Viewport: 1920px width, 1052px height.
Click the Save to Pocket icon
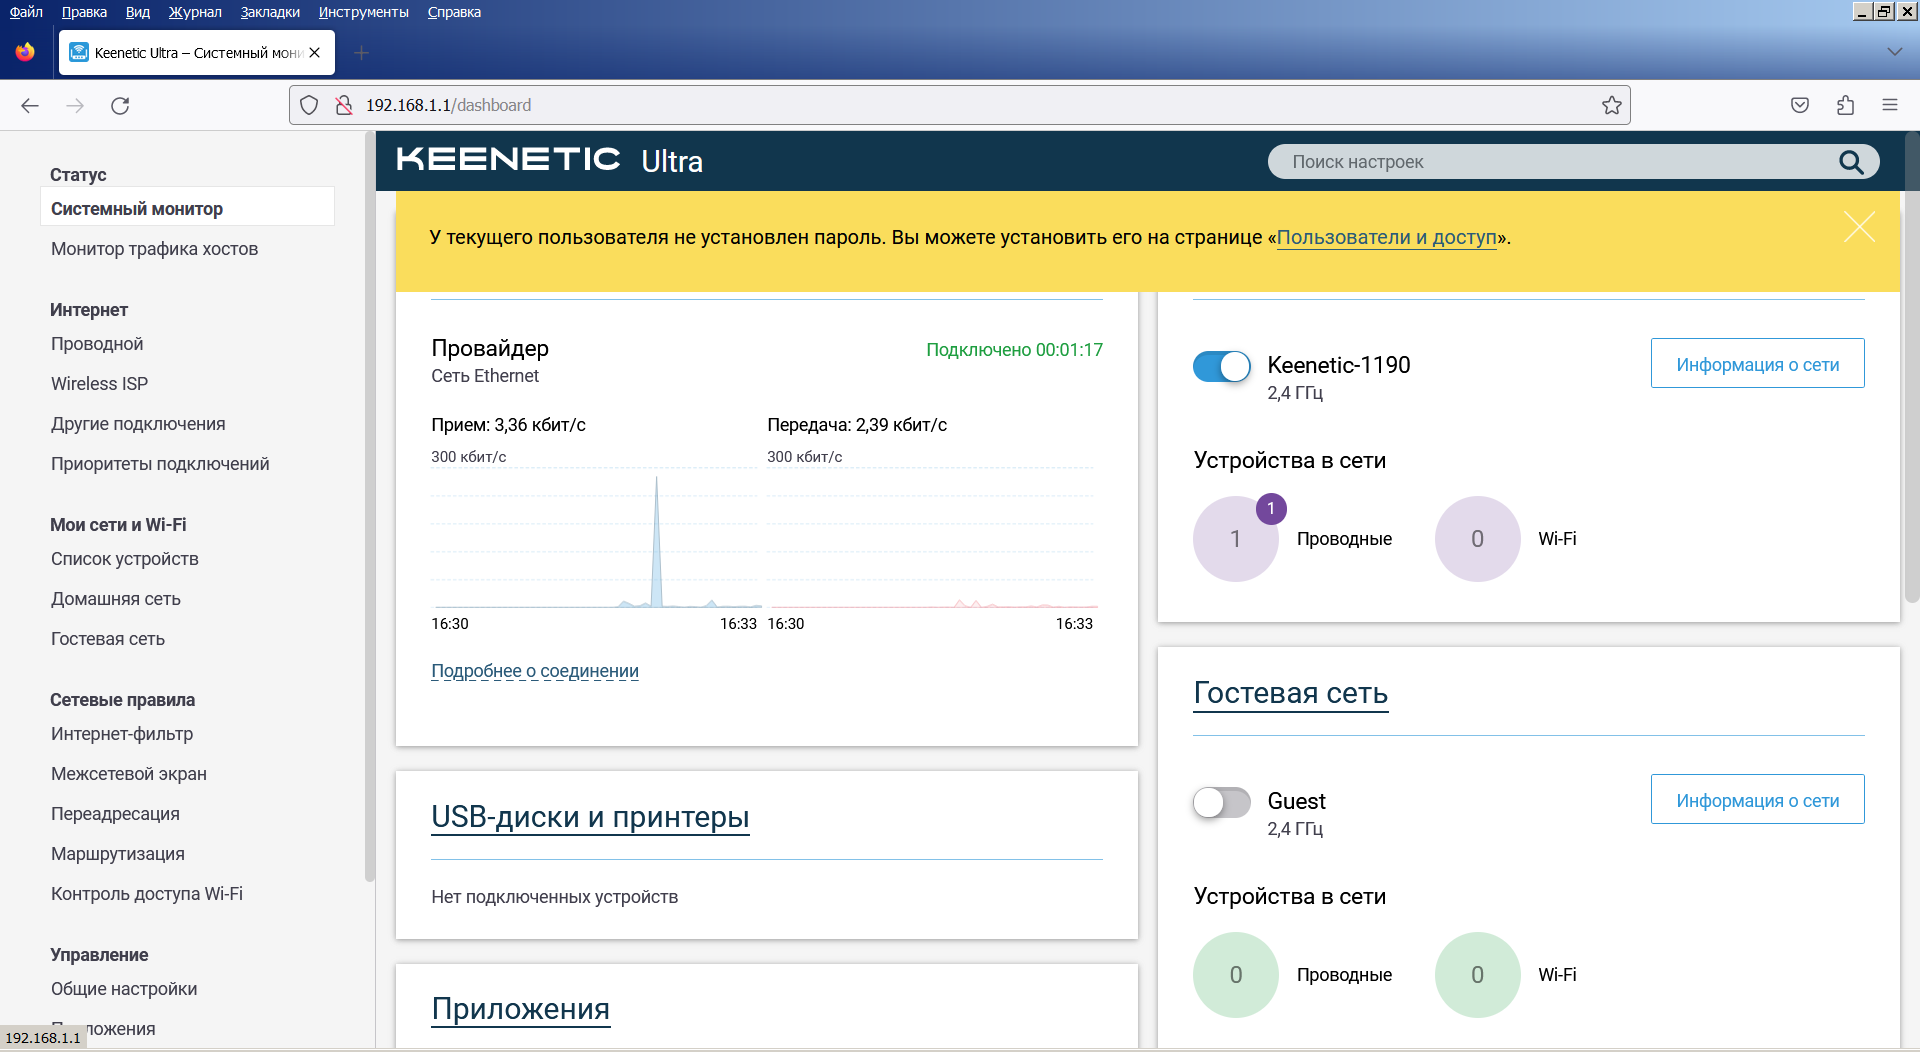coord(1800,105)
